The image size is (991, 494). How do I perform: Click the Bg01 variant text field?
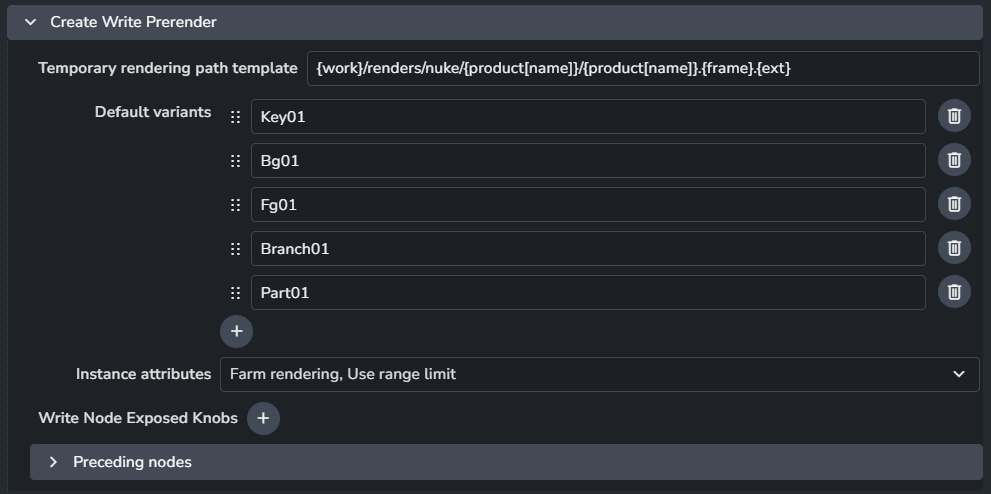pos(588,161)
